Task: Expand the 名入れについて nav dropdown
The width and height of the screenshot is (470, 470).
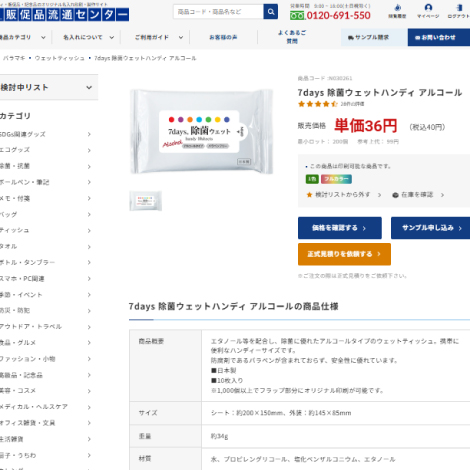Action: [x=88, y=37]
